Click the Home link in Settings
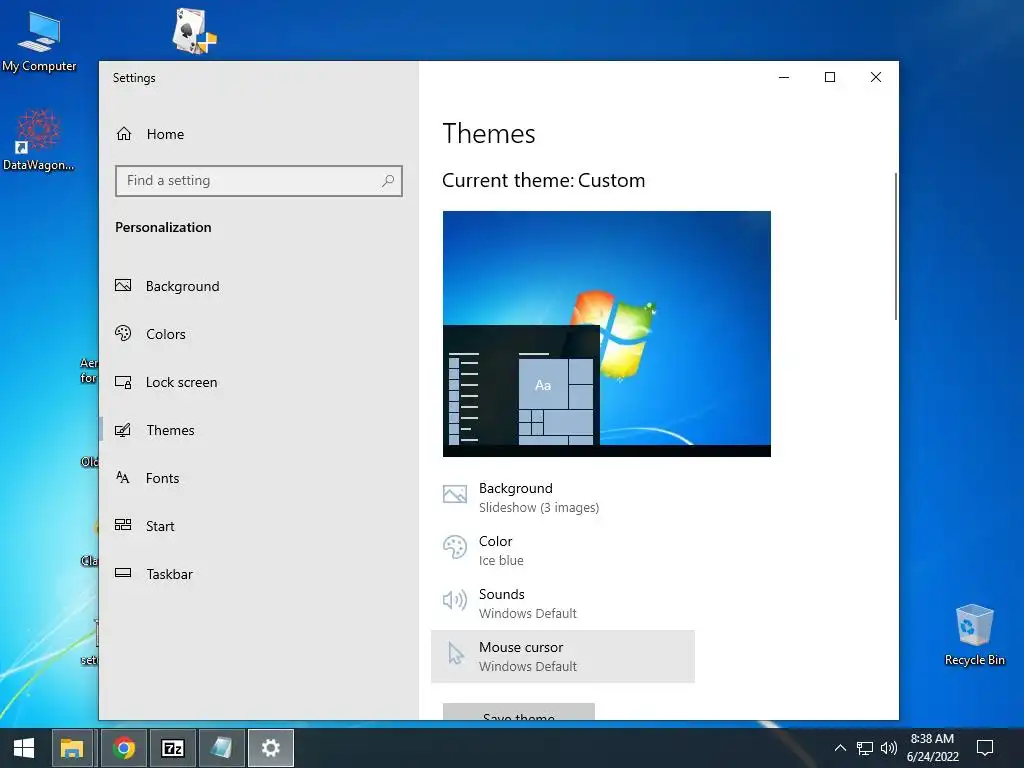 [165, 134]
